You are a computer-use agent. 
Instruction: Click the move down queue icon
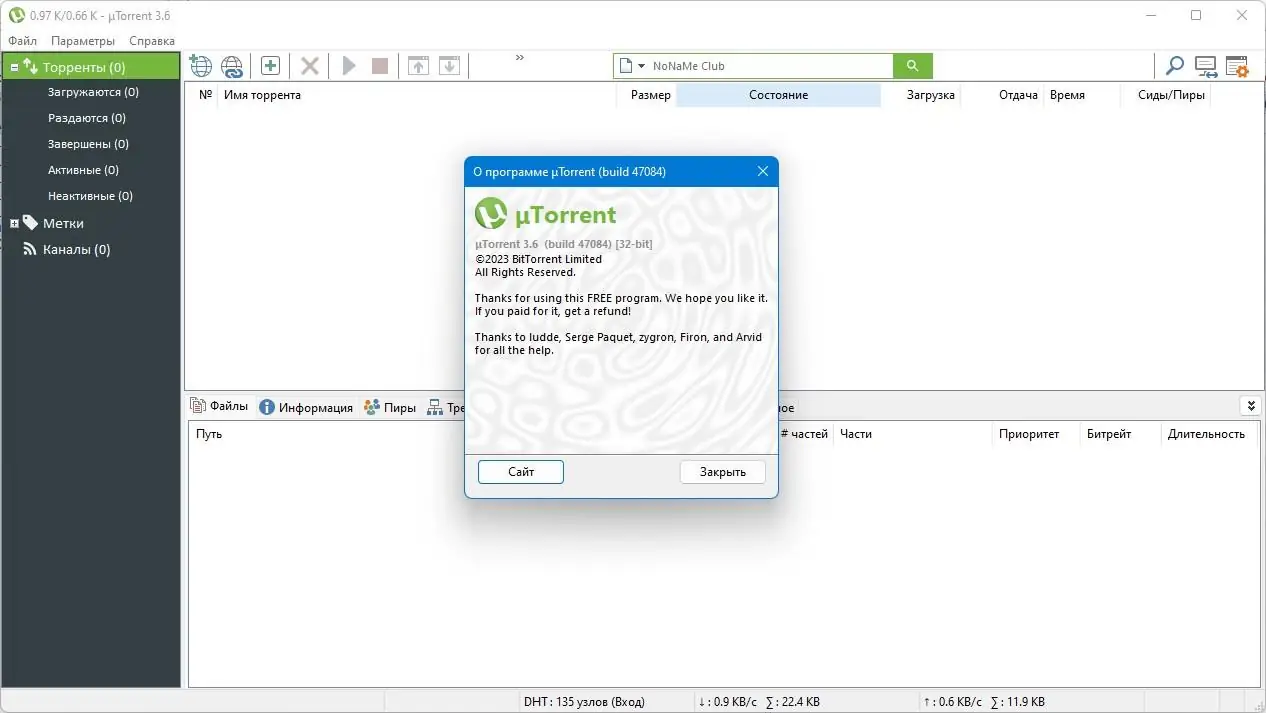click(x=450, y=66)
